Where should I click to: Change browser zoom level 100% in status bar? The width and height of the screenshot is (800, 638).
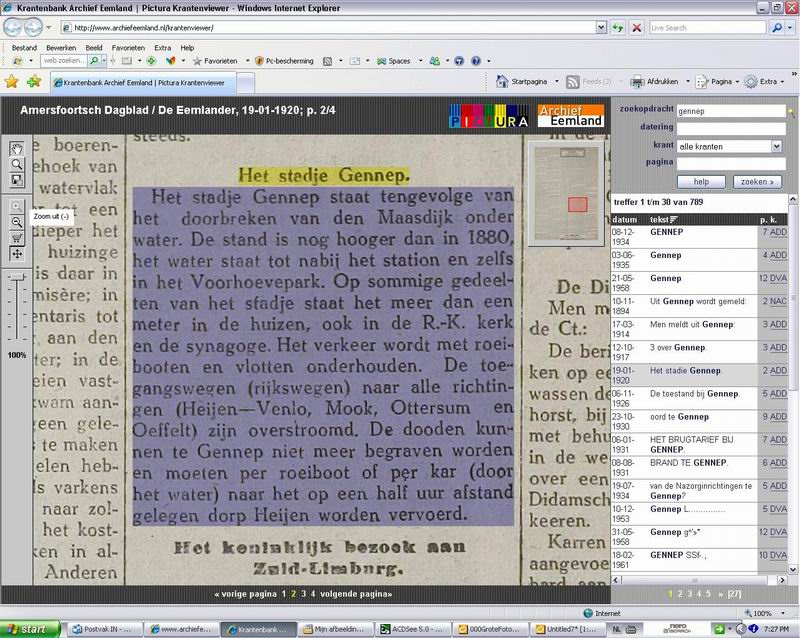(x=765, y=613)
